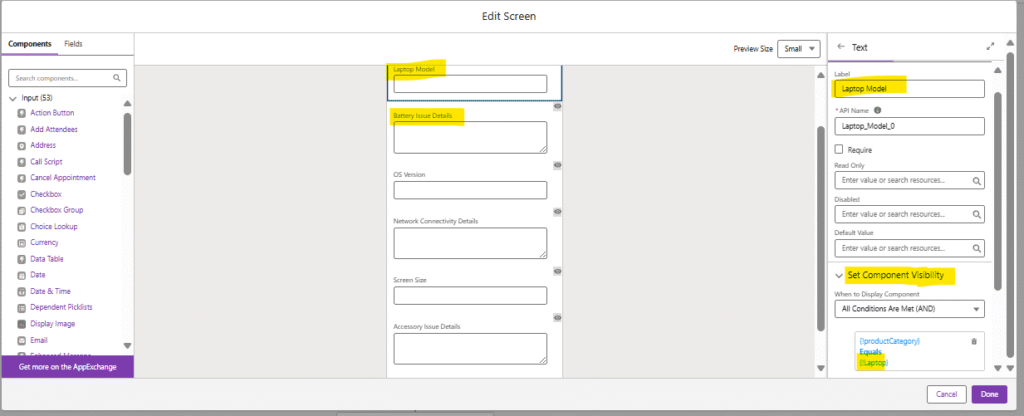Enable the Require checkbox
1024x416 pixels.
[x=839, y=149]
